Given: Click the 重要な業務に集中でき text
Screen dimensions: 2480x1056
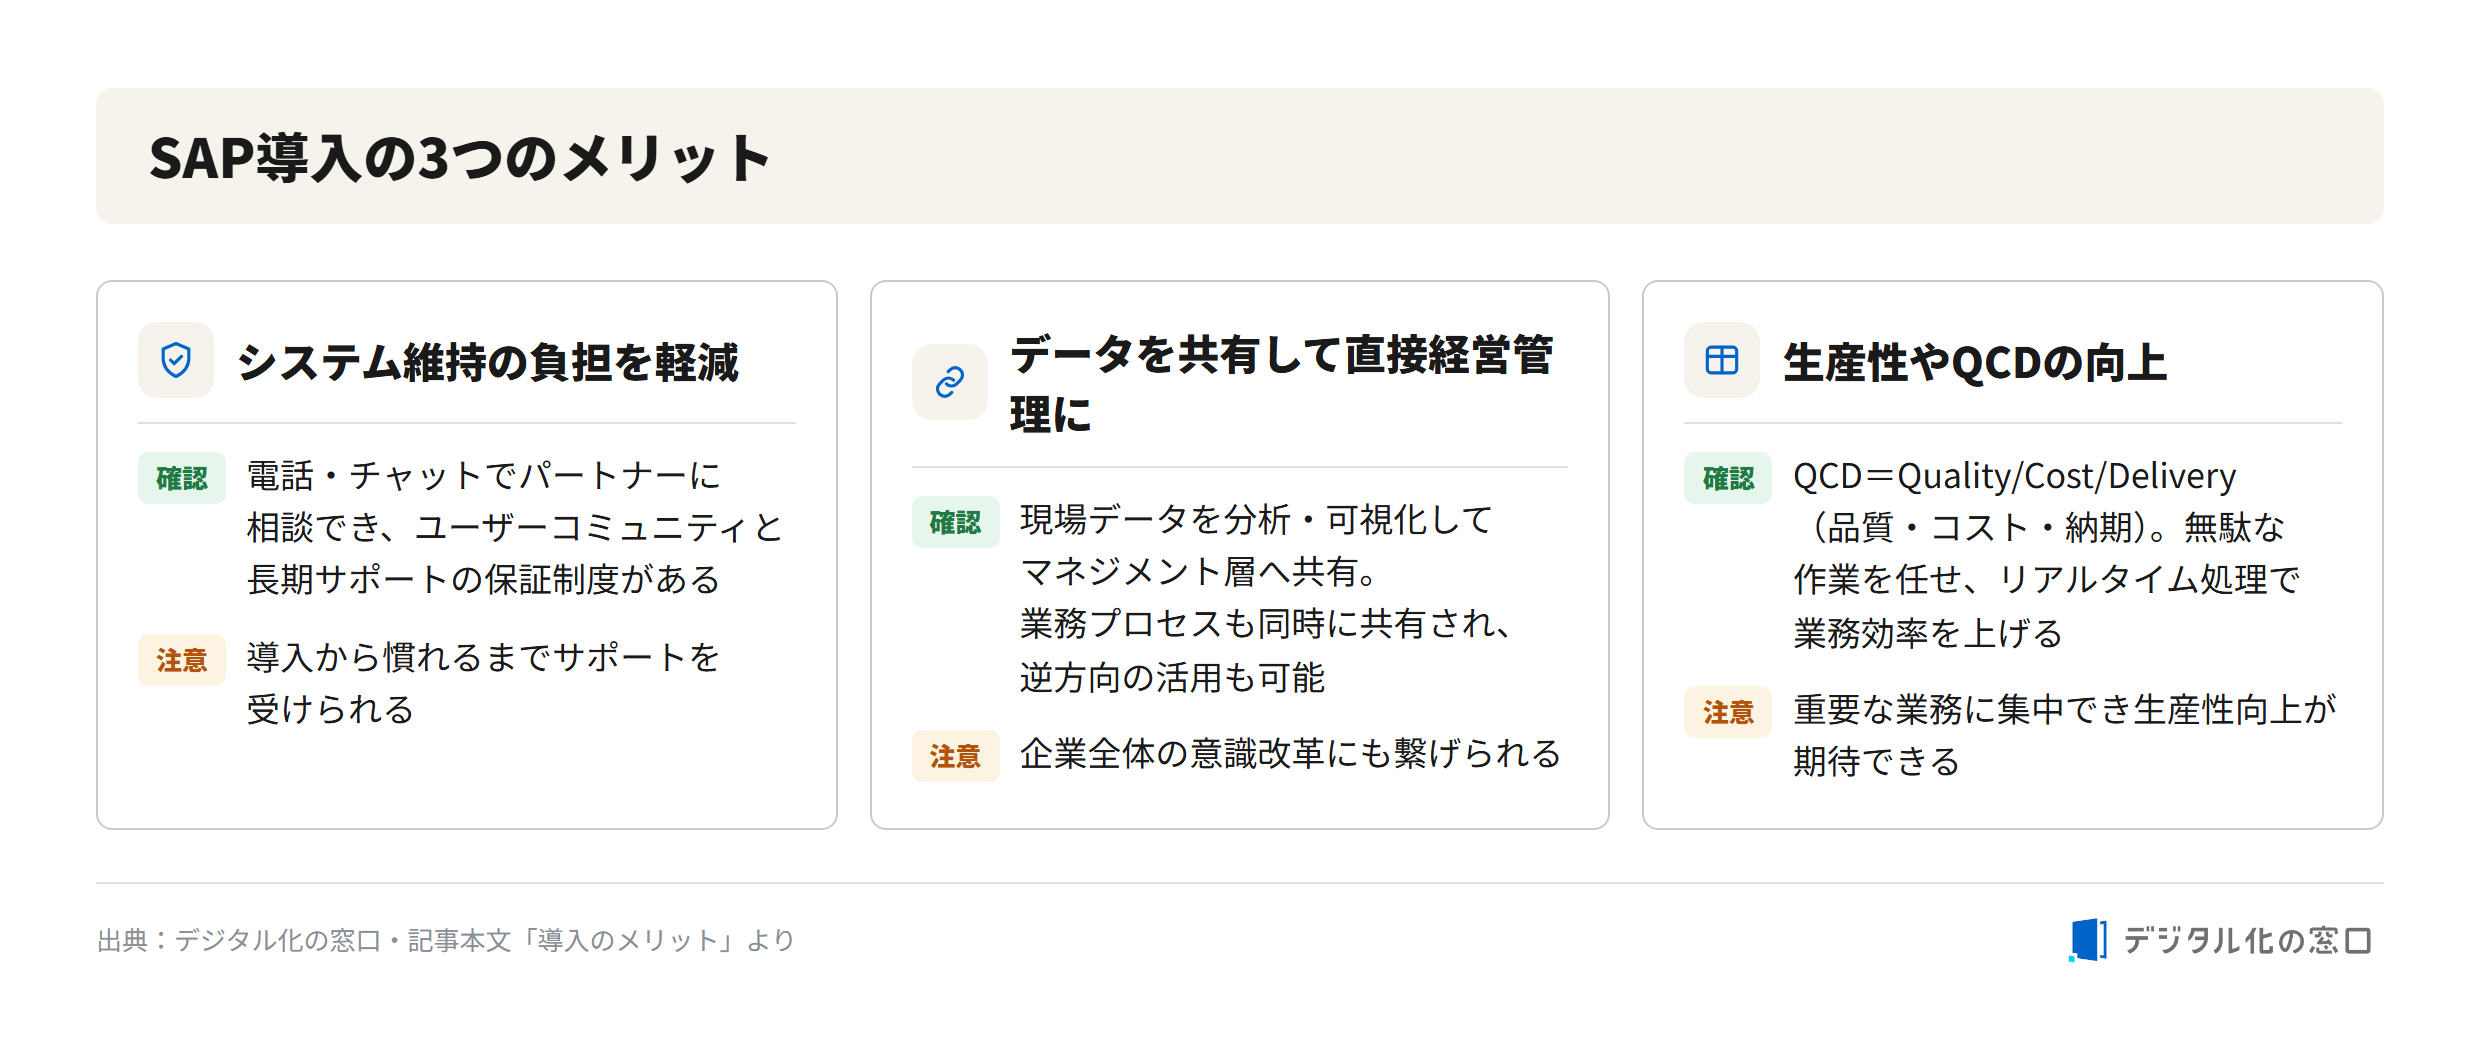Looking at the screenshot, I should click(2065, 735).
